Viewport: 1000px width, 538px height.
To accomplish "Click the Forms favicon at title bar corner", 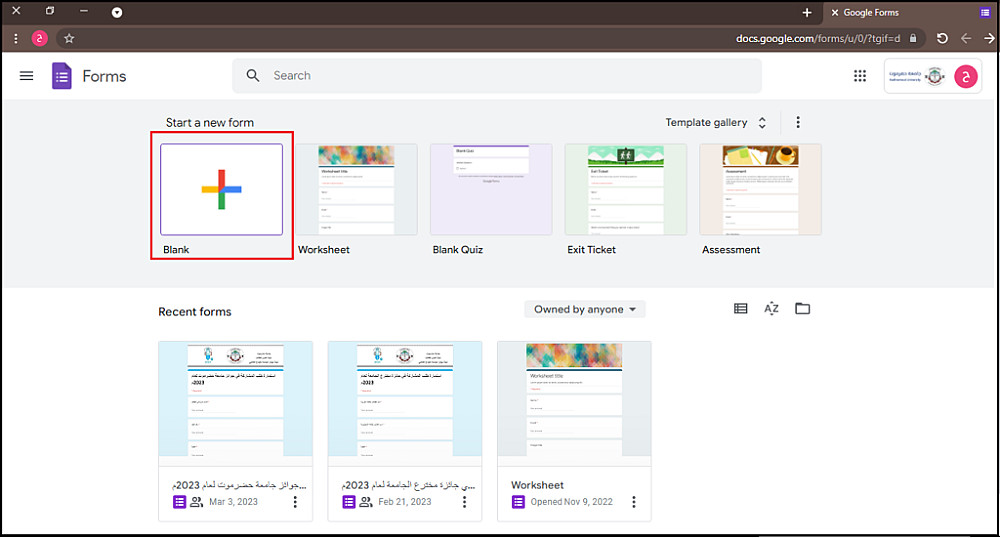I will 985,12.
